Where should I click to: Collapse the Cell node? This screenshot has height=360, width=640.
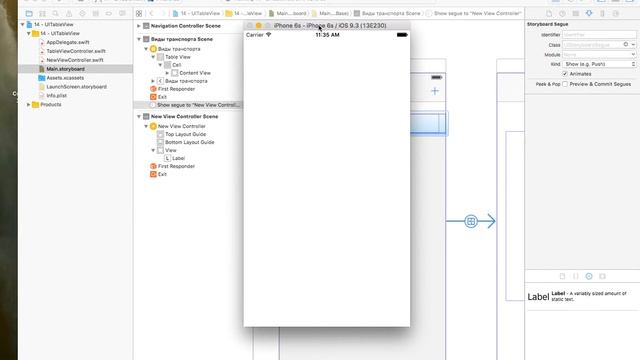click(x=160, y=65)
